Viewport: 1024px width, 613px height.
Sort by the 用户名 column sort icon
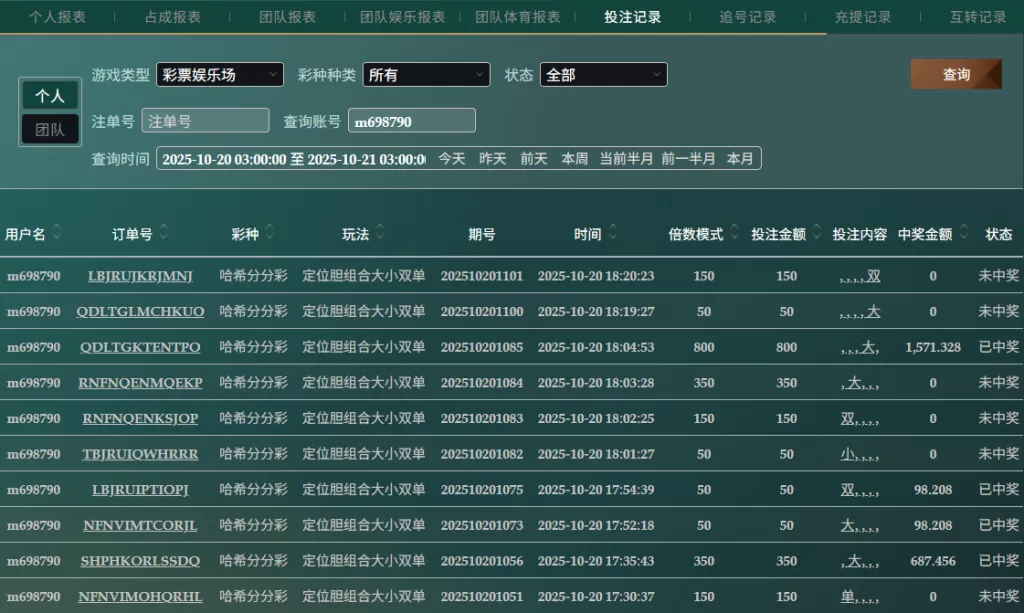click(x=57, y=234)
